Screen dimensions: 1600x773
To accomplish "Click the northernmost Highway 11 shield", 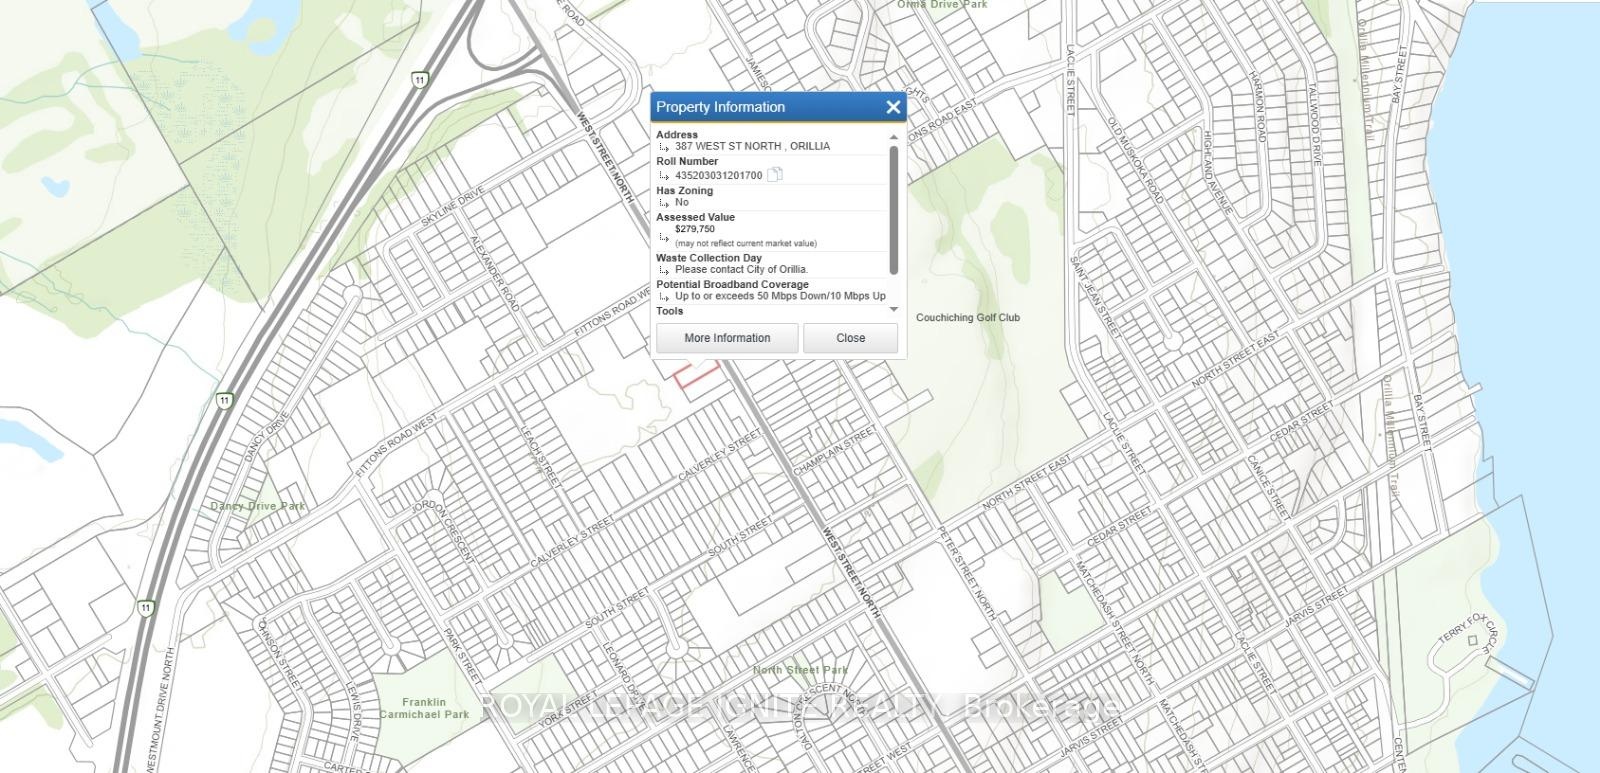I will click(x=419, y=79).
